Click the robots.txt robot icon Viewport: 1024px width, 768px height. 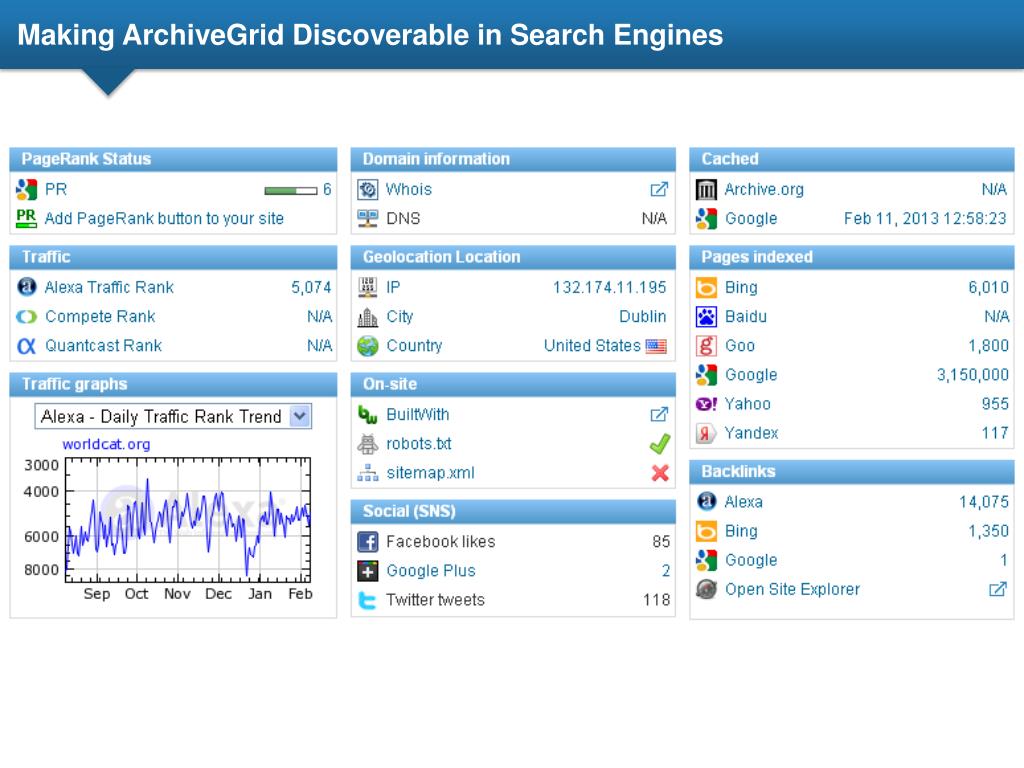[x=368, y=444]
